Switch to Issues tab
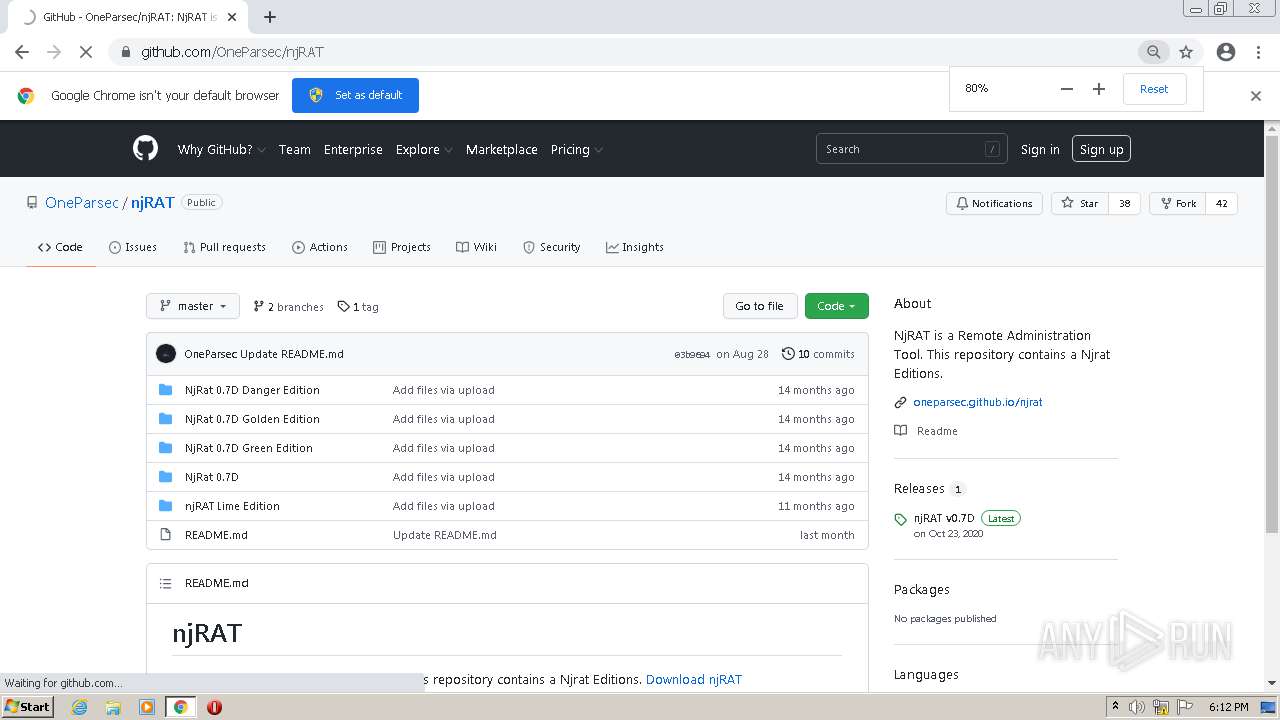The width and height of the screenshot is (1280, 720). (132, 247)
